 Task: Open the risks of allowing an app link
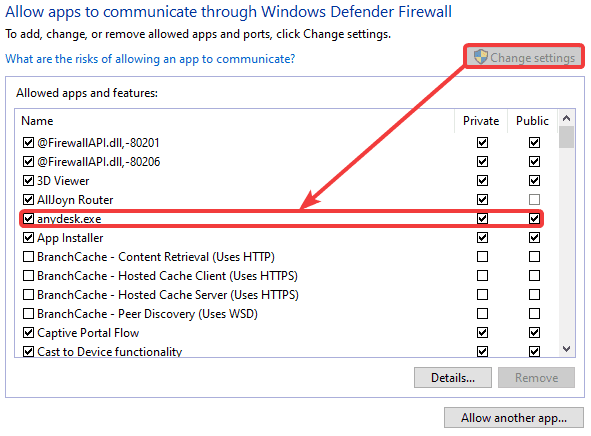[x=150, y=59]
